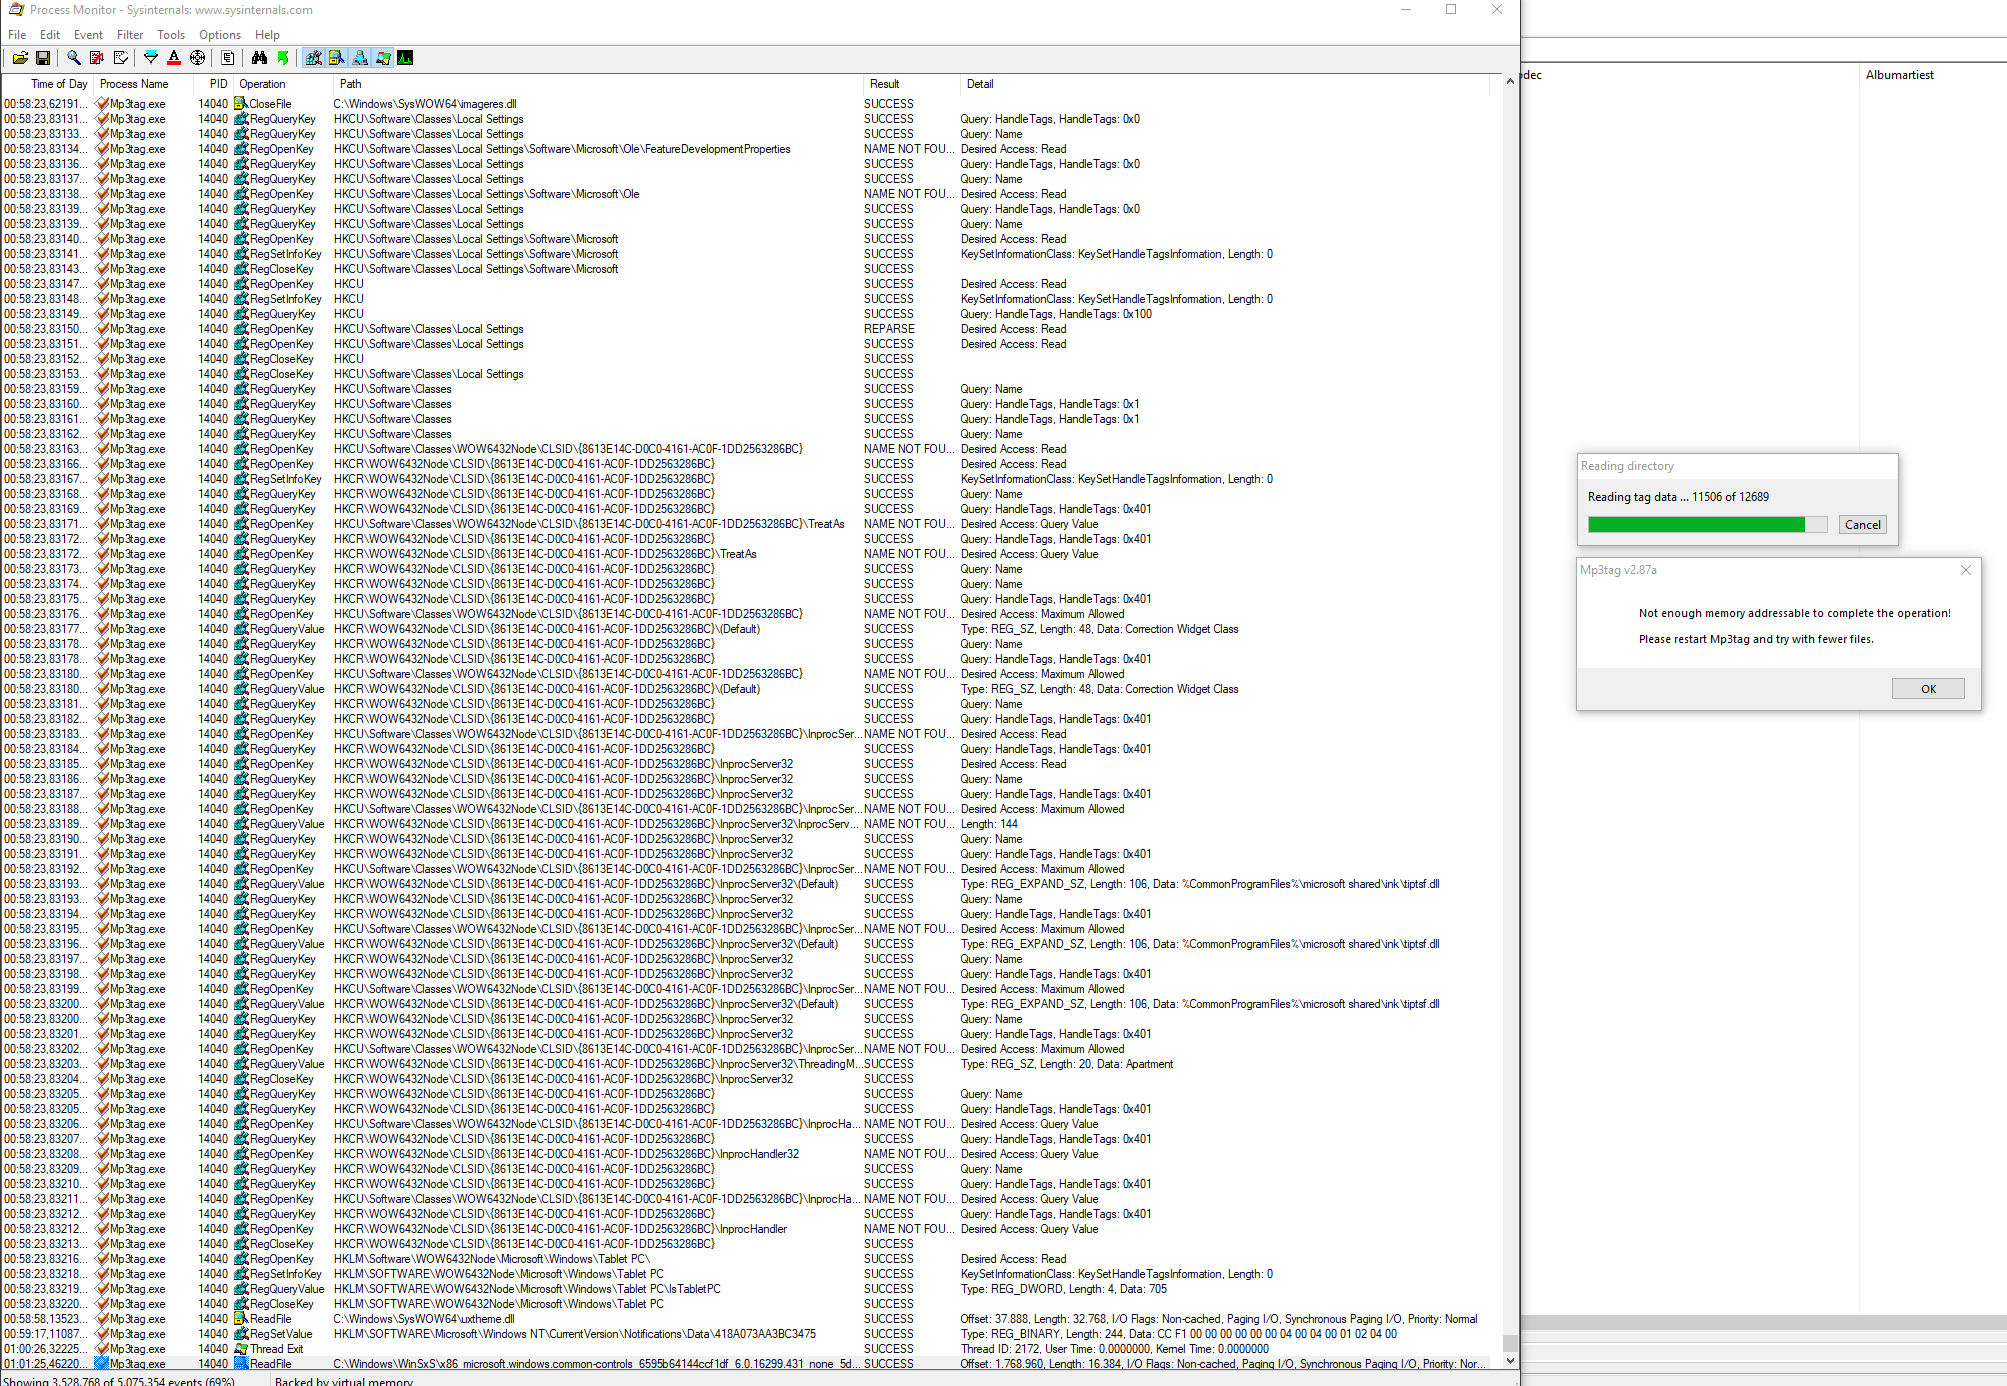Open the Highlight red A icon
The height and width of the screenshot is (1386, 2007).
click(x=174, y=58)
